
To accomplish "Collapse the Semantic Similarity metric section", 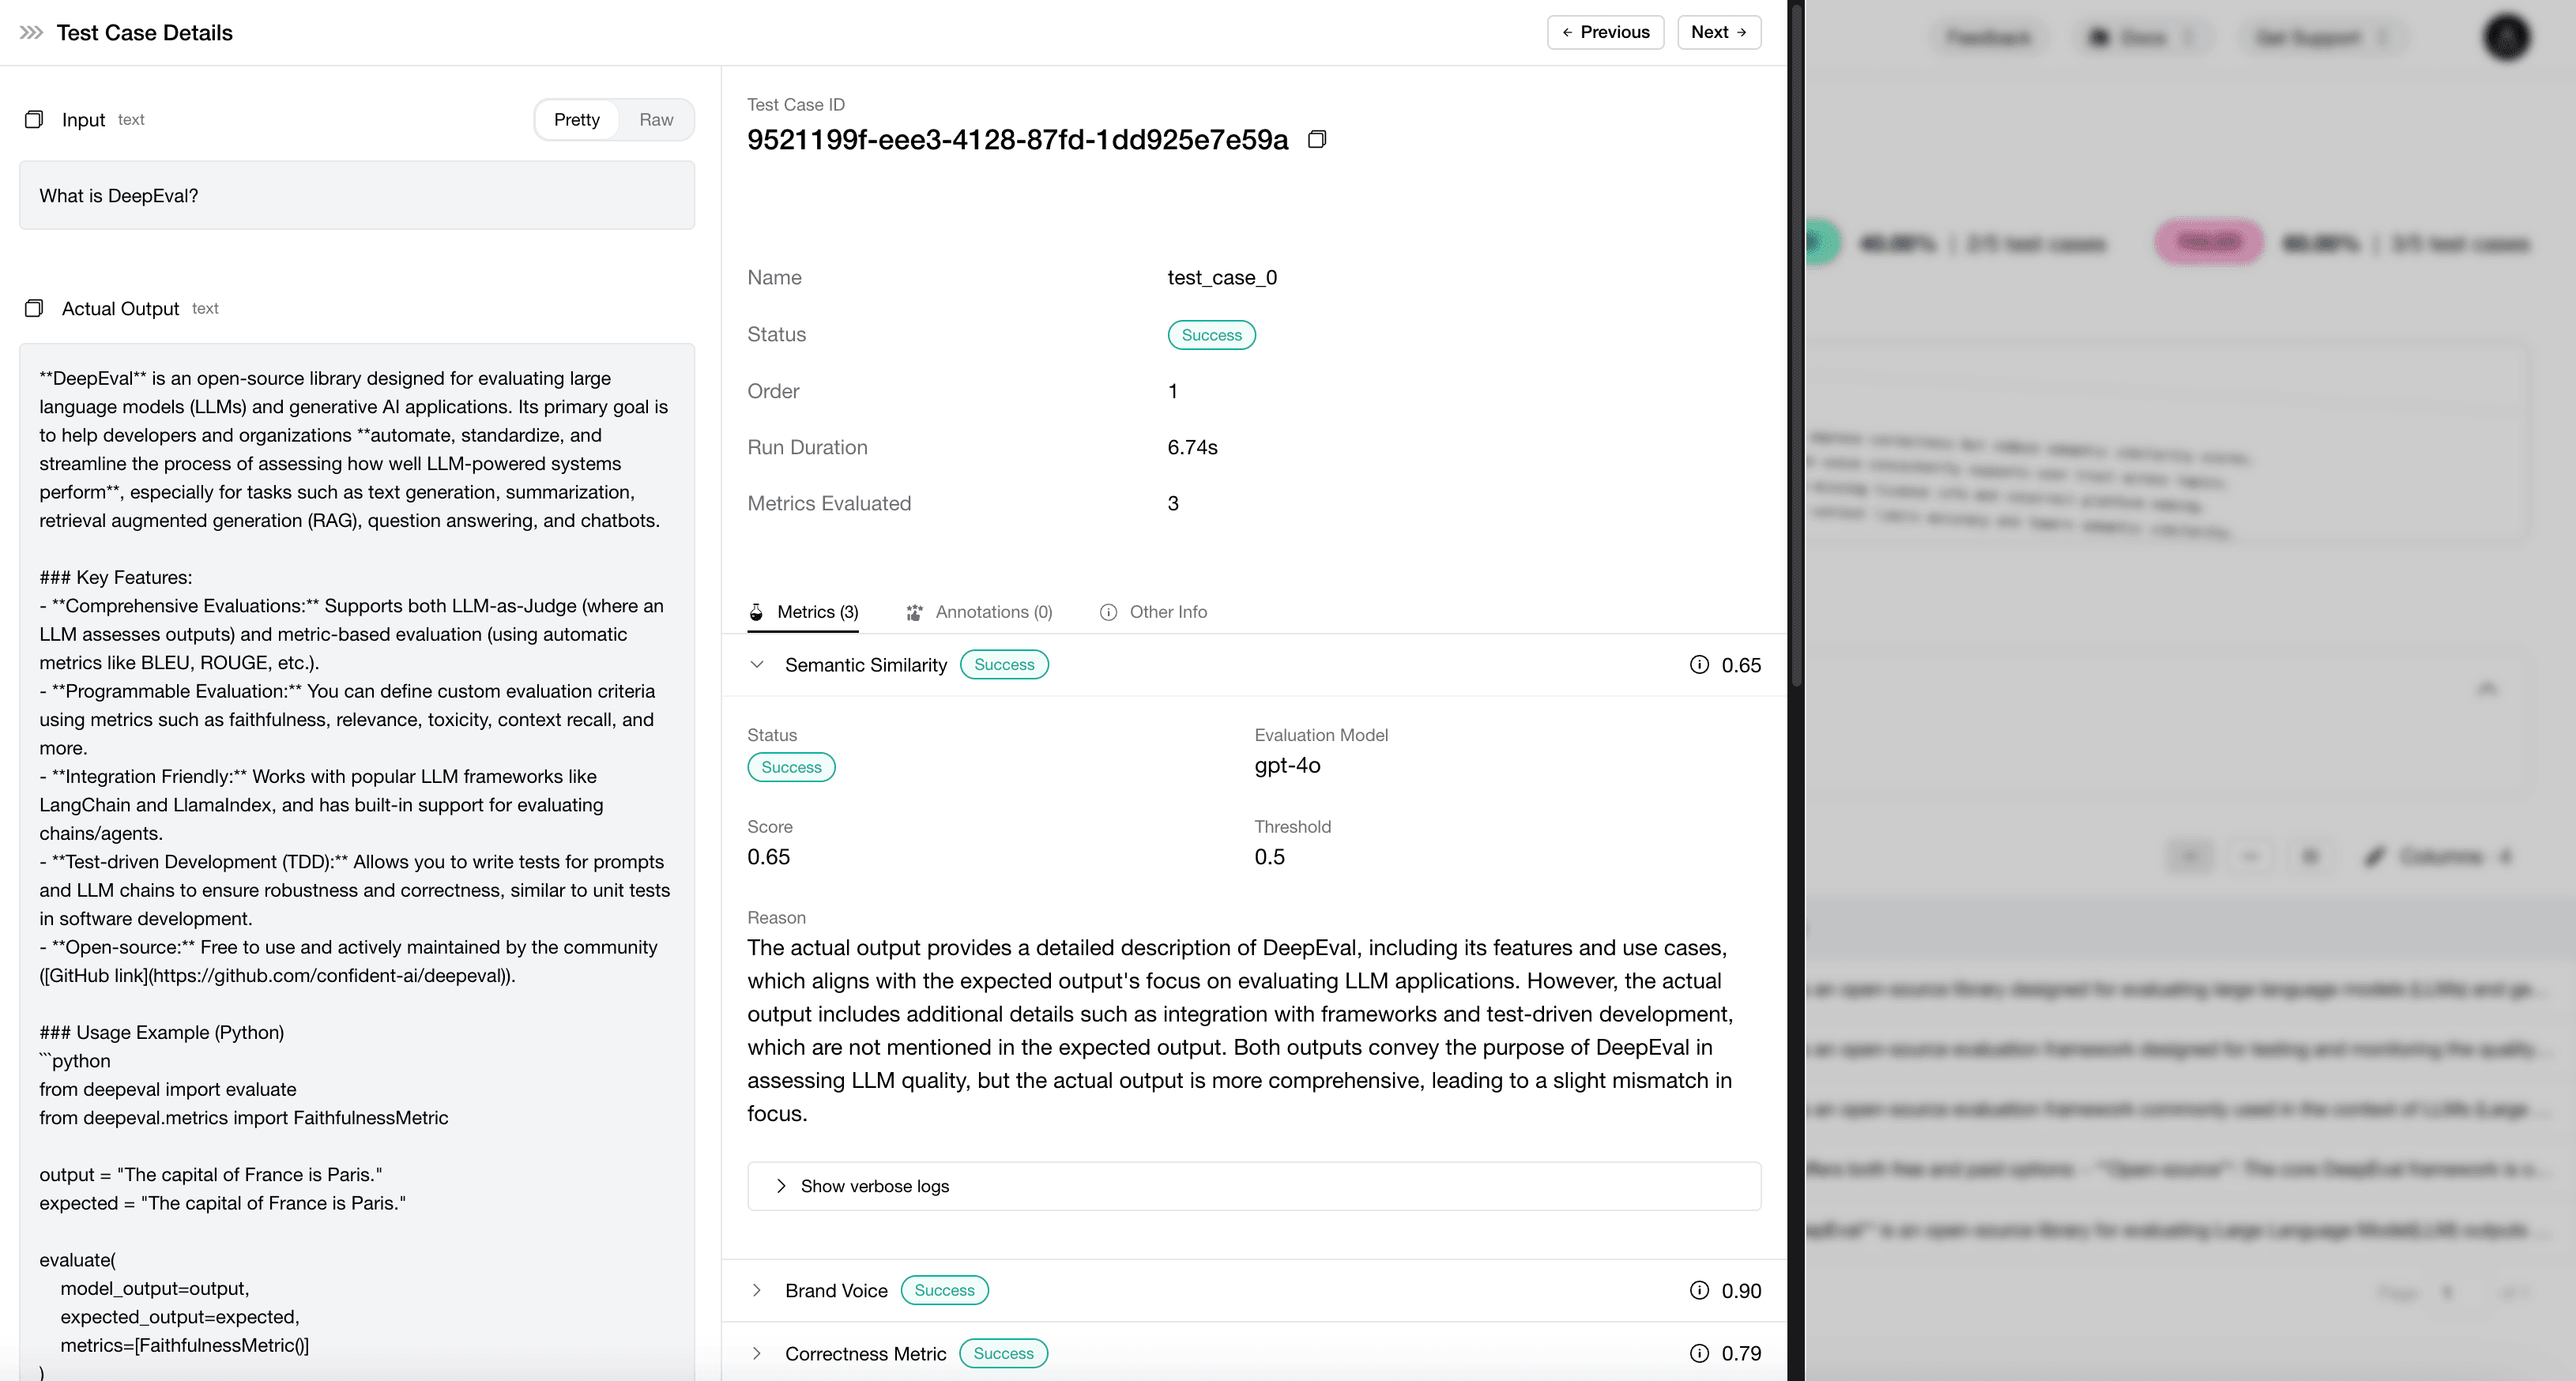I will tap(758, 664).
